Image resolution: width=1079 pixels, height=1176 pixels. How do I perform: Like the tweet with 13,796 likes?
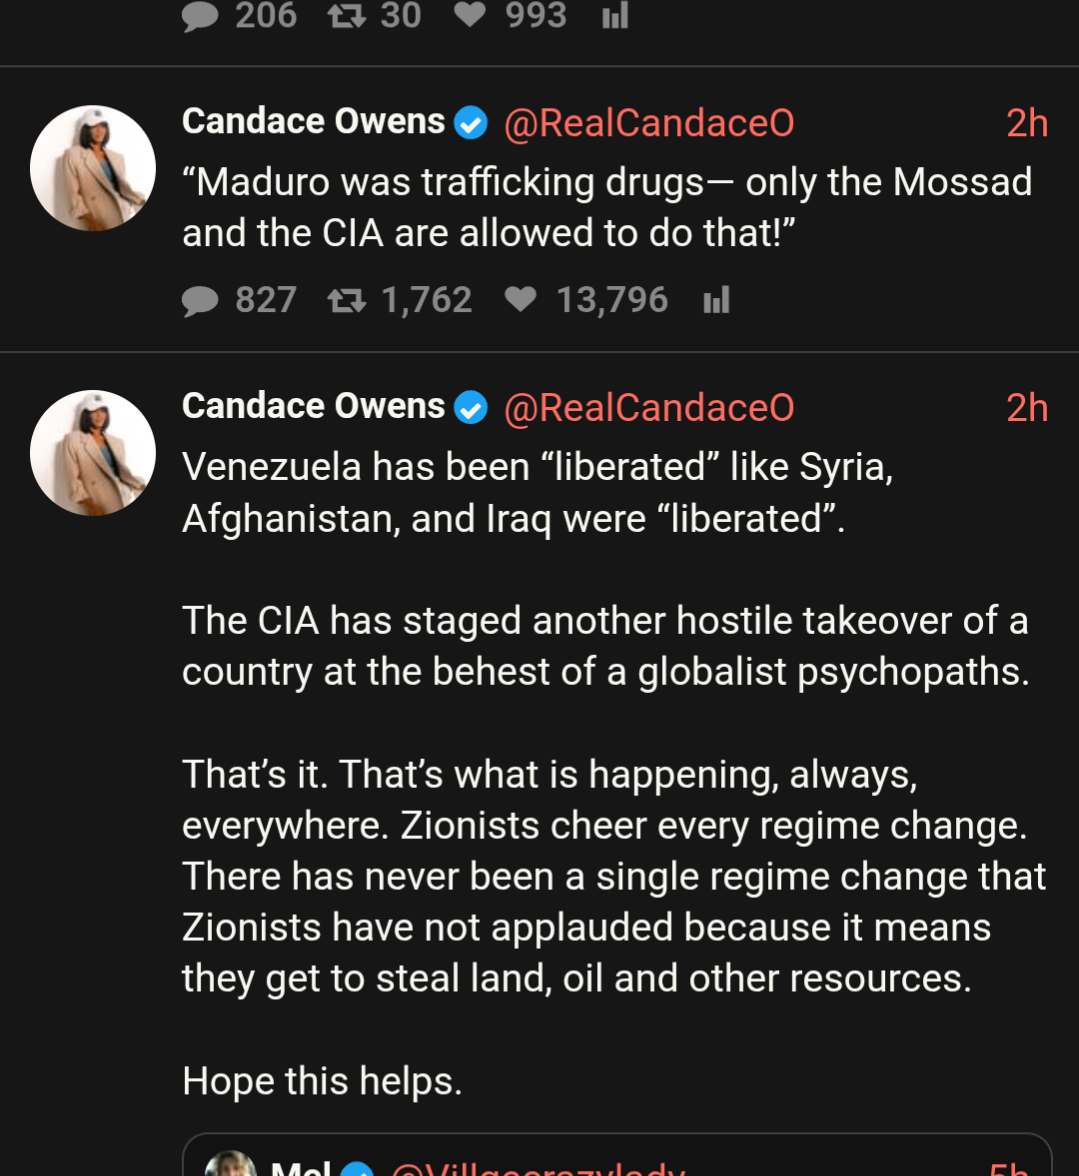click(520, 300)
